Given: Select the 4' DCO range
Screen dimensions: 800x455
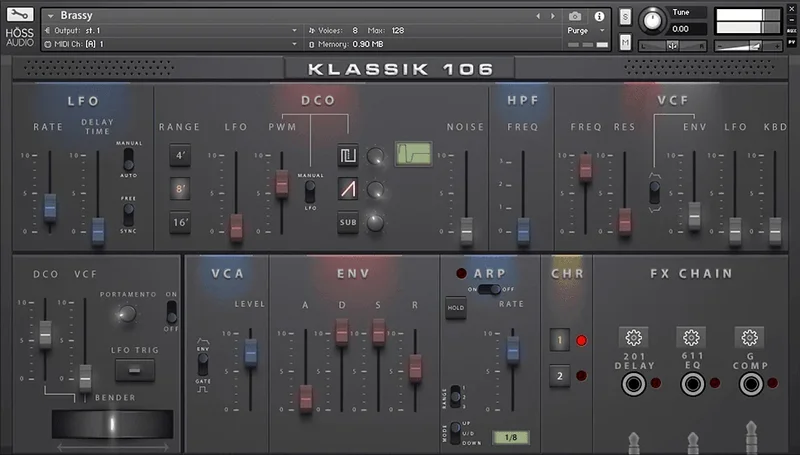Looking at the screenshot, I should click(x=180, y=155).
